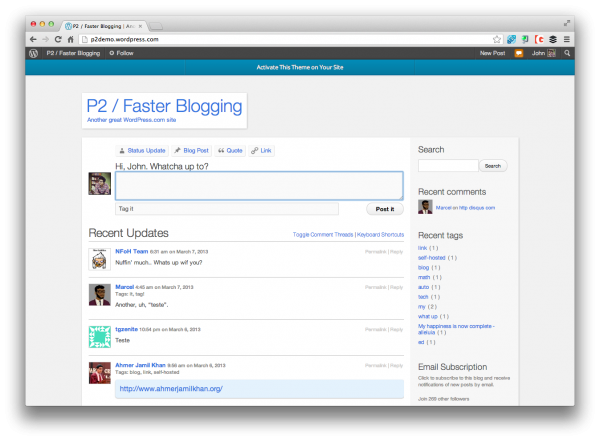Focus the Whatcha up to text area
Viewport: 600px width, 441px height.
click(x=259, y=186)
